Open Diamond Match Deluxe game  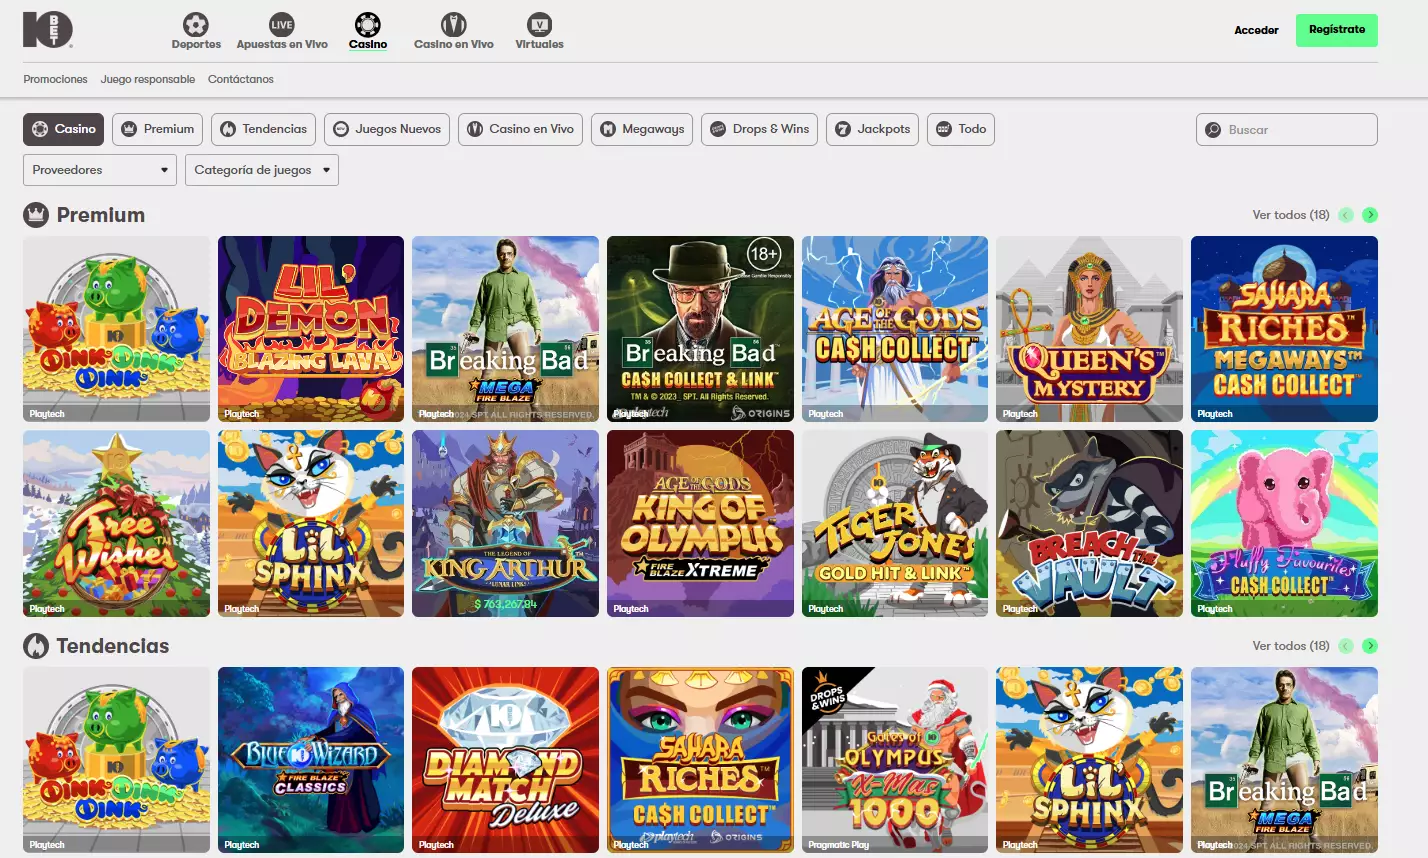click(x=506, y=760)
